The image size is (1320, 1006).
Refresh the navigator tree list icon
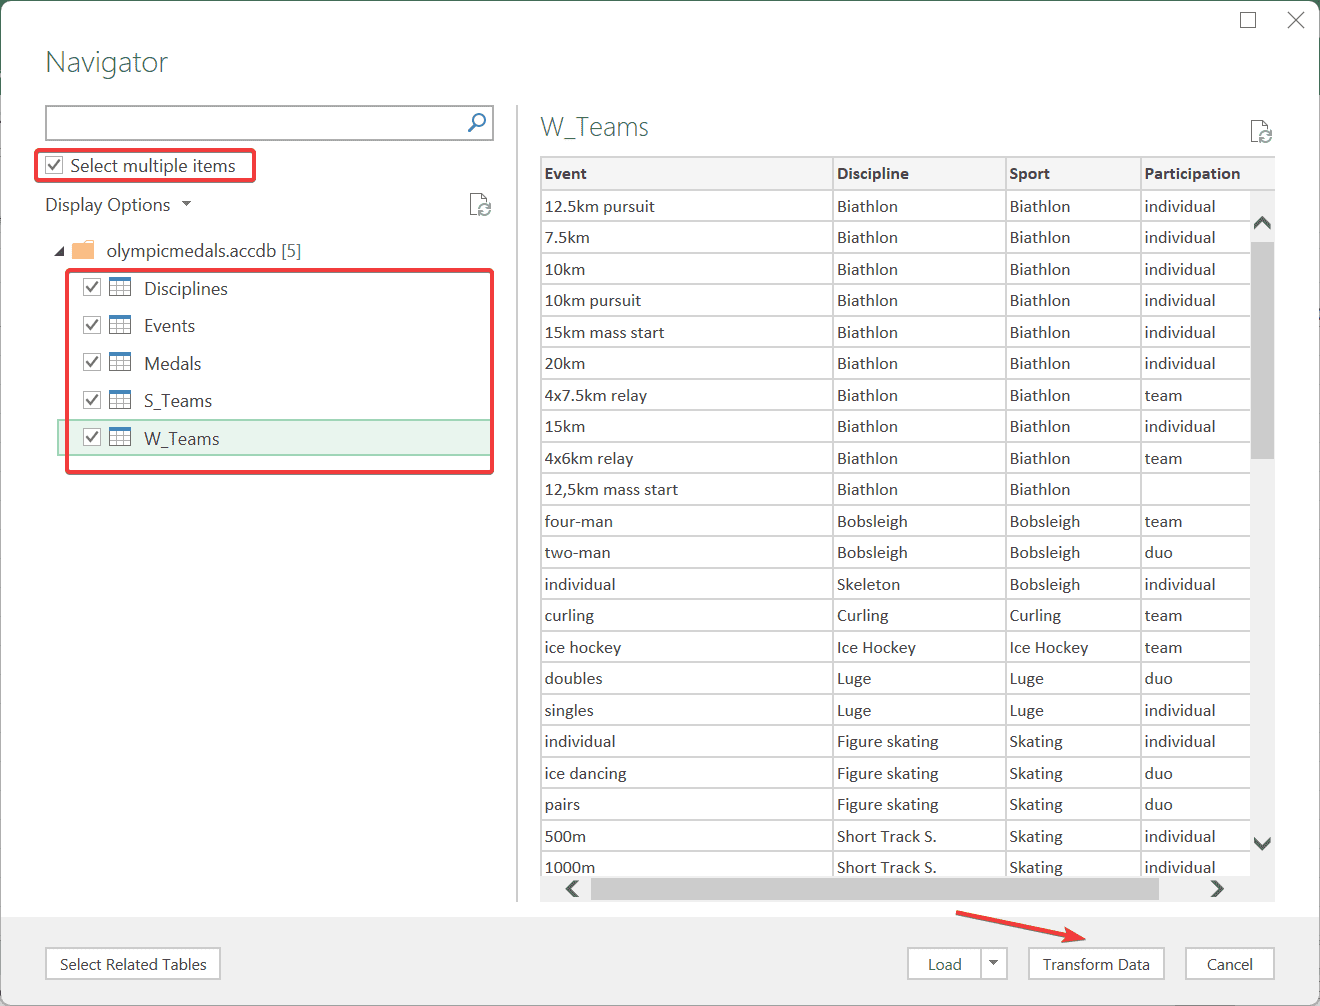(481, 205)
